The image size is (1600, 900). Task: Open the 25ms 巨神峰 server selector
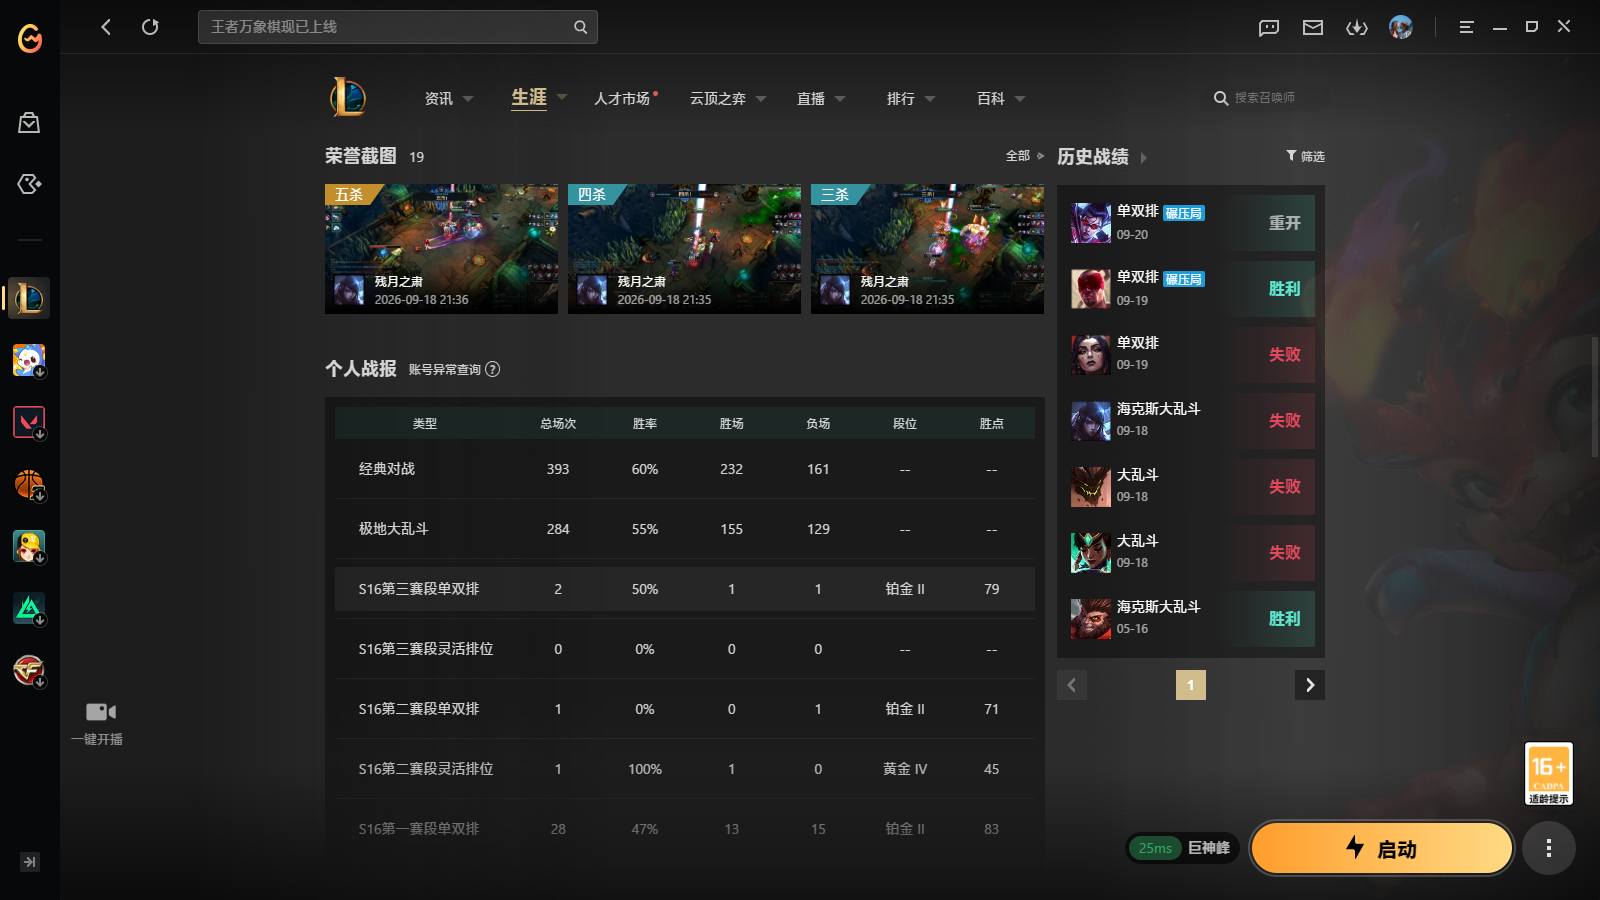[1184, 848]
